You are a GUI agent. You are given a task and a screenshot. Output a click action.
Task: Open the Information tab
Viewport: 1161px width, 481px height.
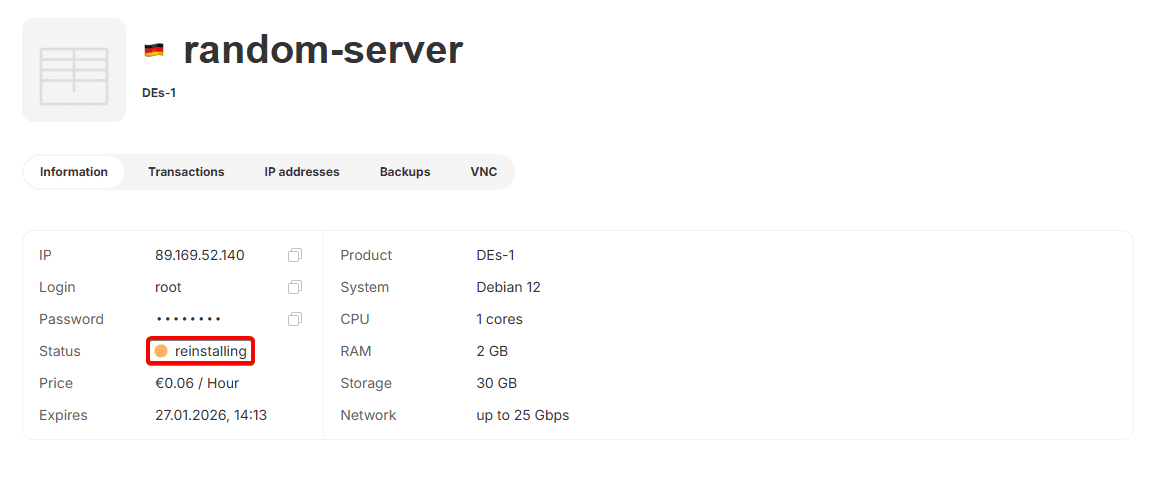click(x=74, y=172)
